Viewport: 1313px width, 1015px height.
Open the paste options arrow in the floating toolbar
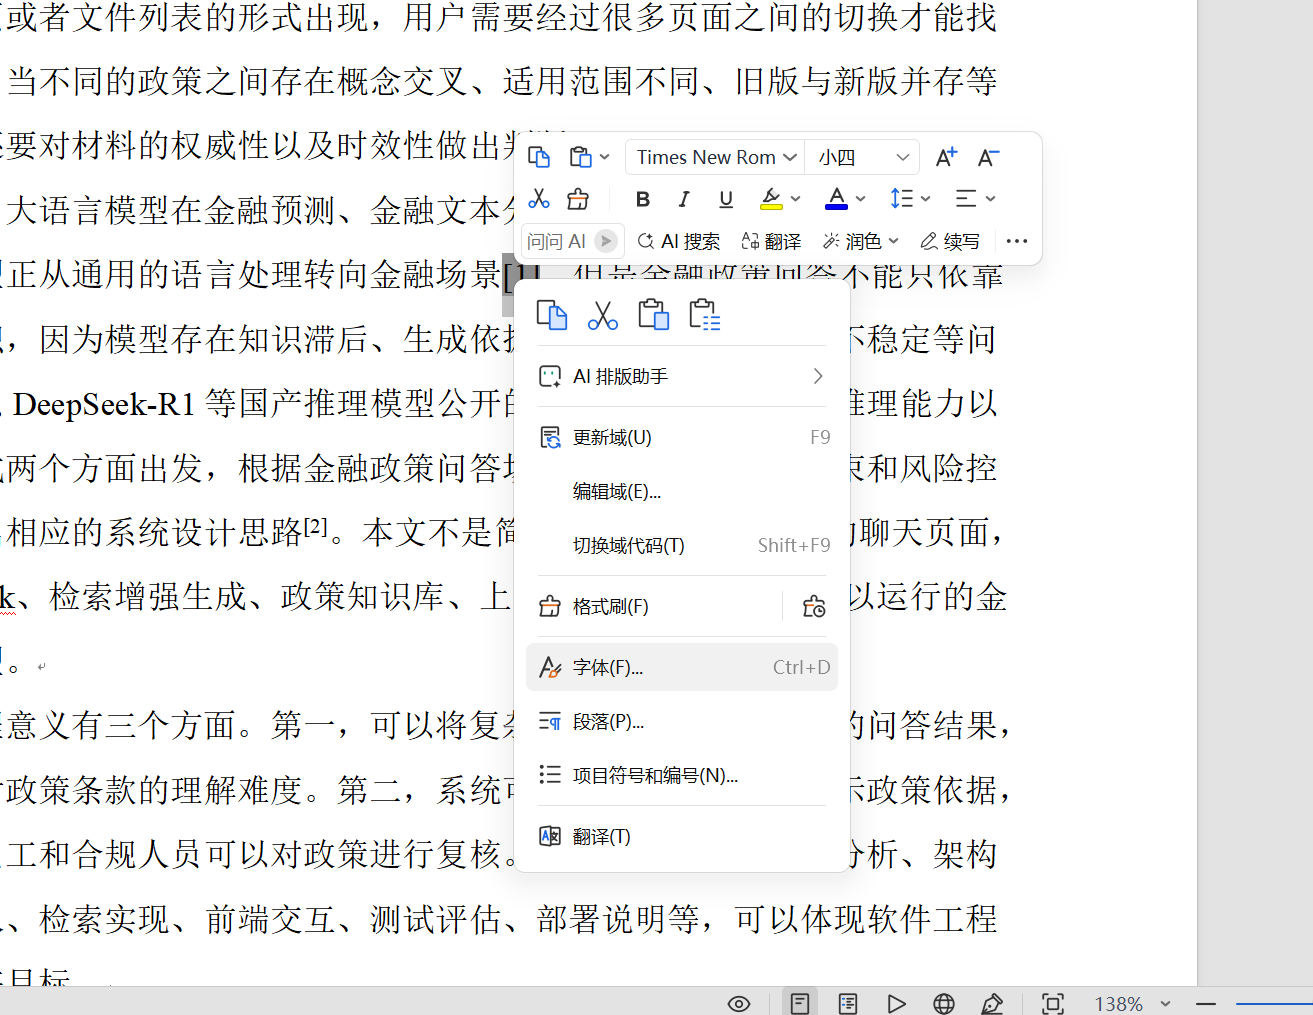(x=604, y=157)
